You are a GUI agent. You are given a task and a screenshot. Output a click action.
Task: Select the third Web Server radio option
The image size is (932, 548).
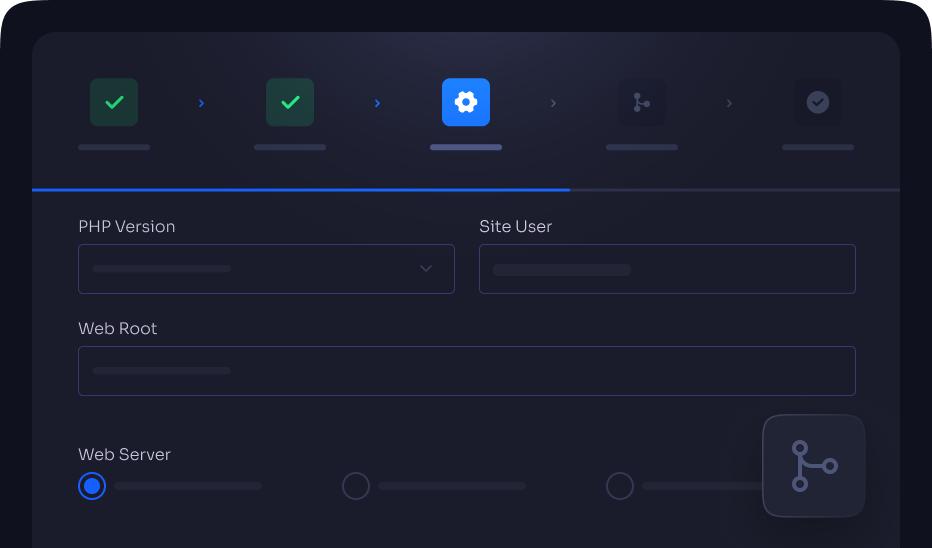(620, 486)
